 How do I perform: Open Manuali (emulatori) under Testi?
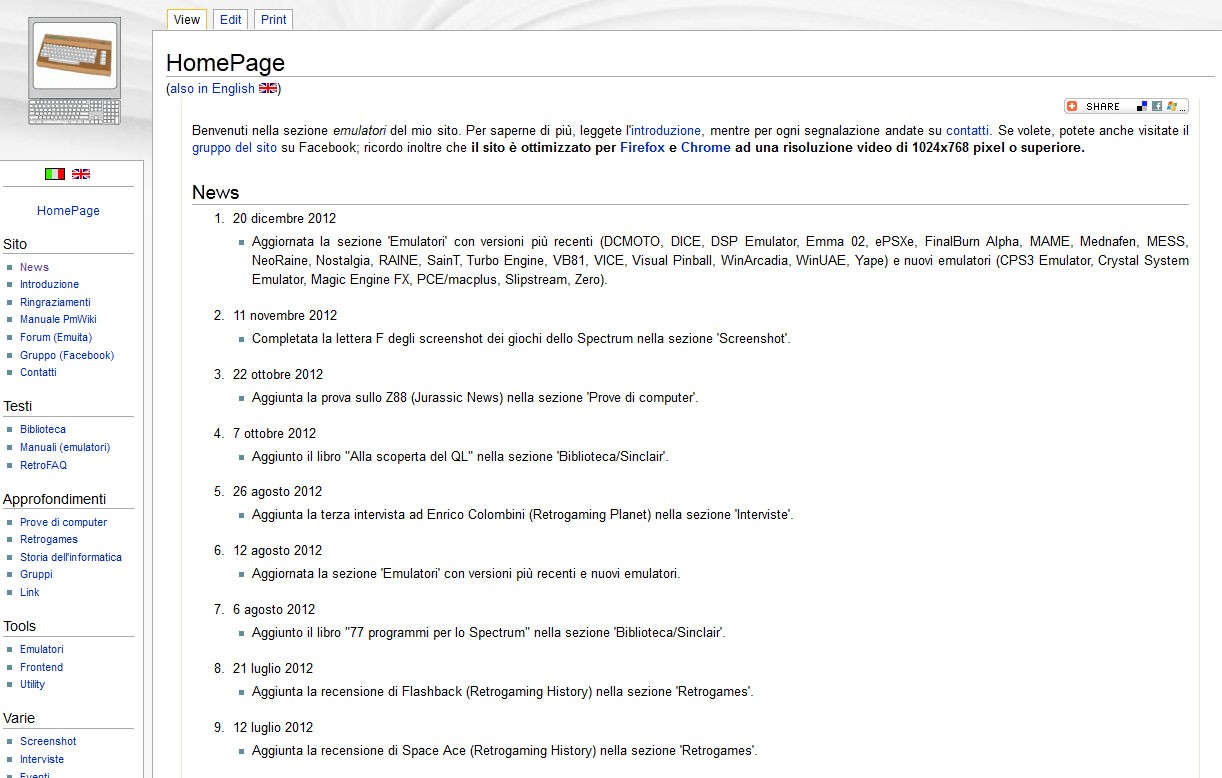pyautogui.click(x=65, y=447)
